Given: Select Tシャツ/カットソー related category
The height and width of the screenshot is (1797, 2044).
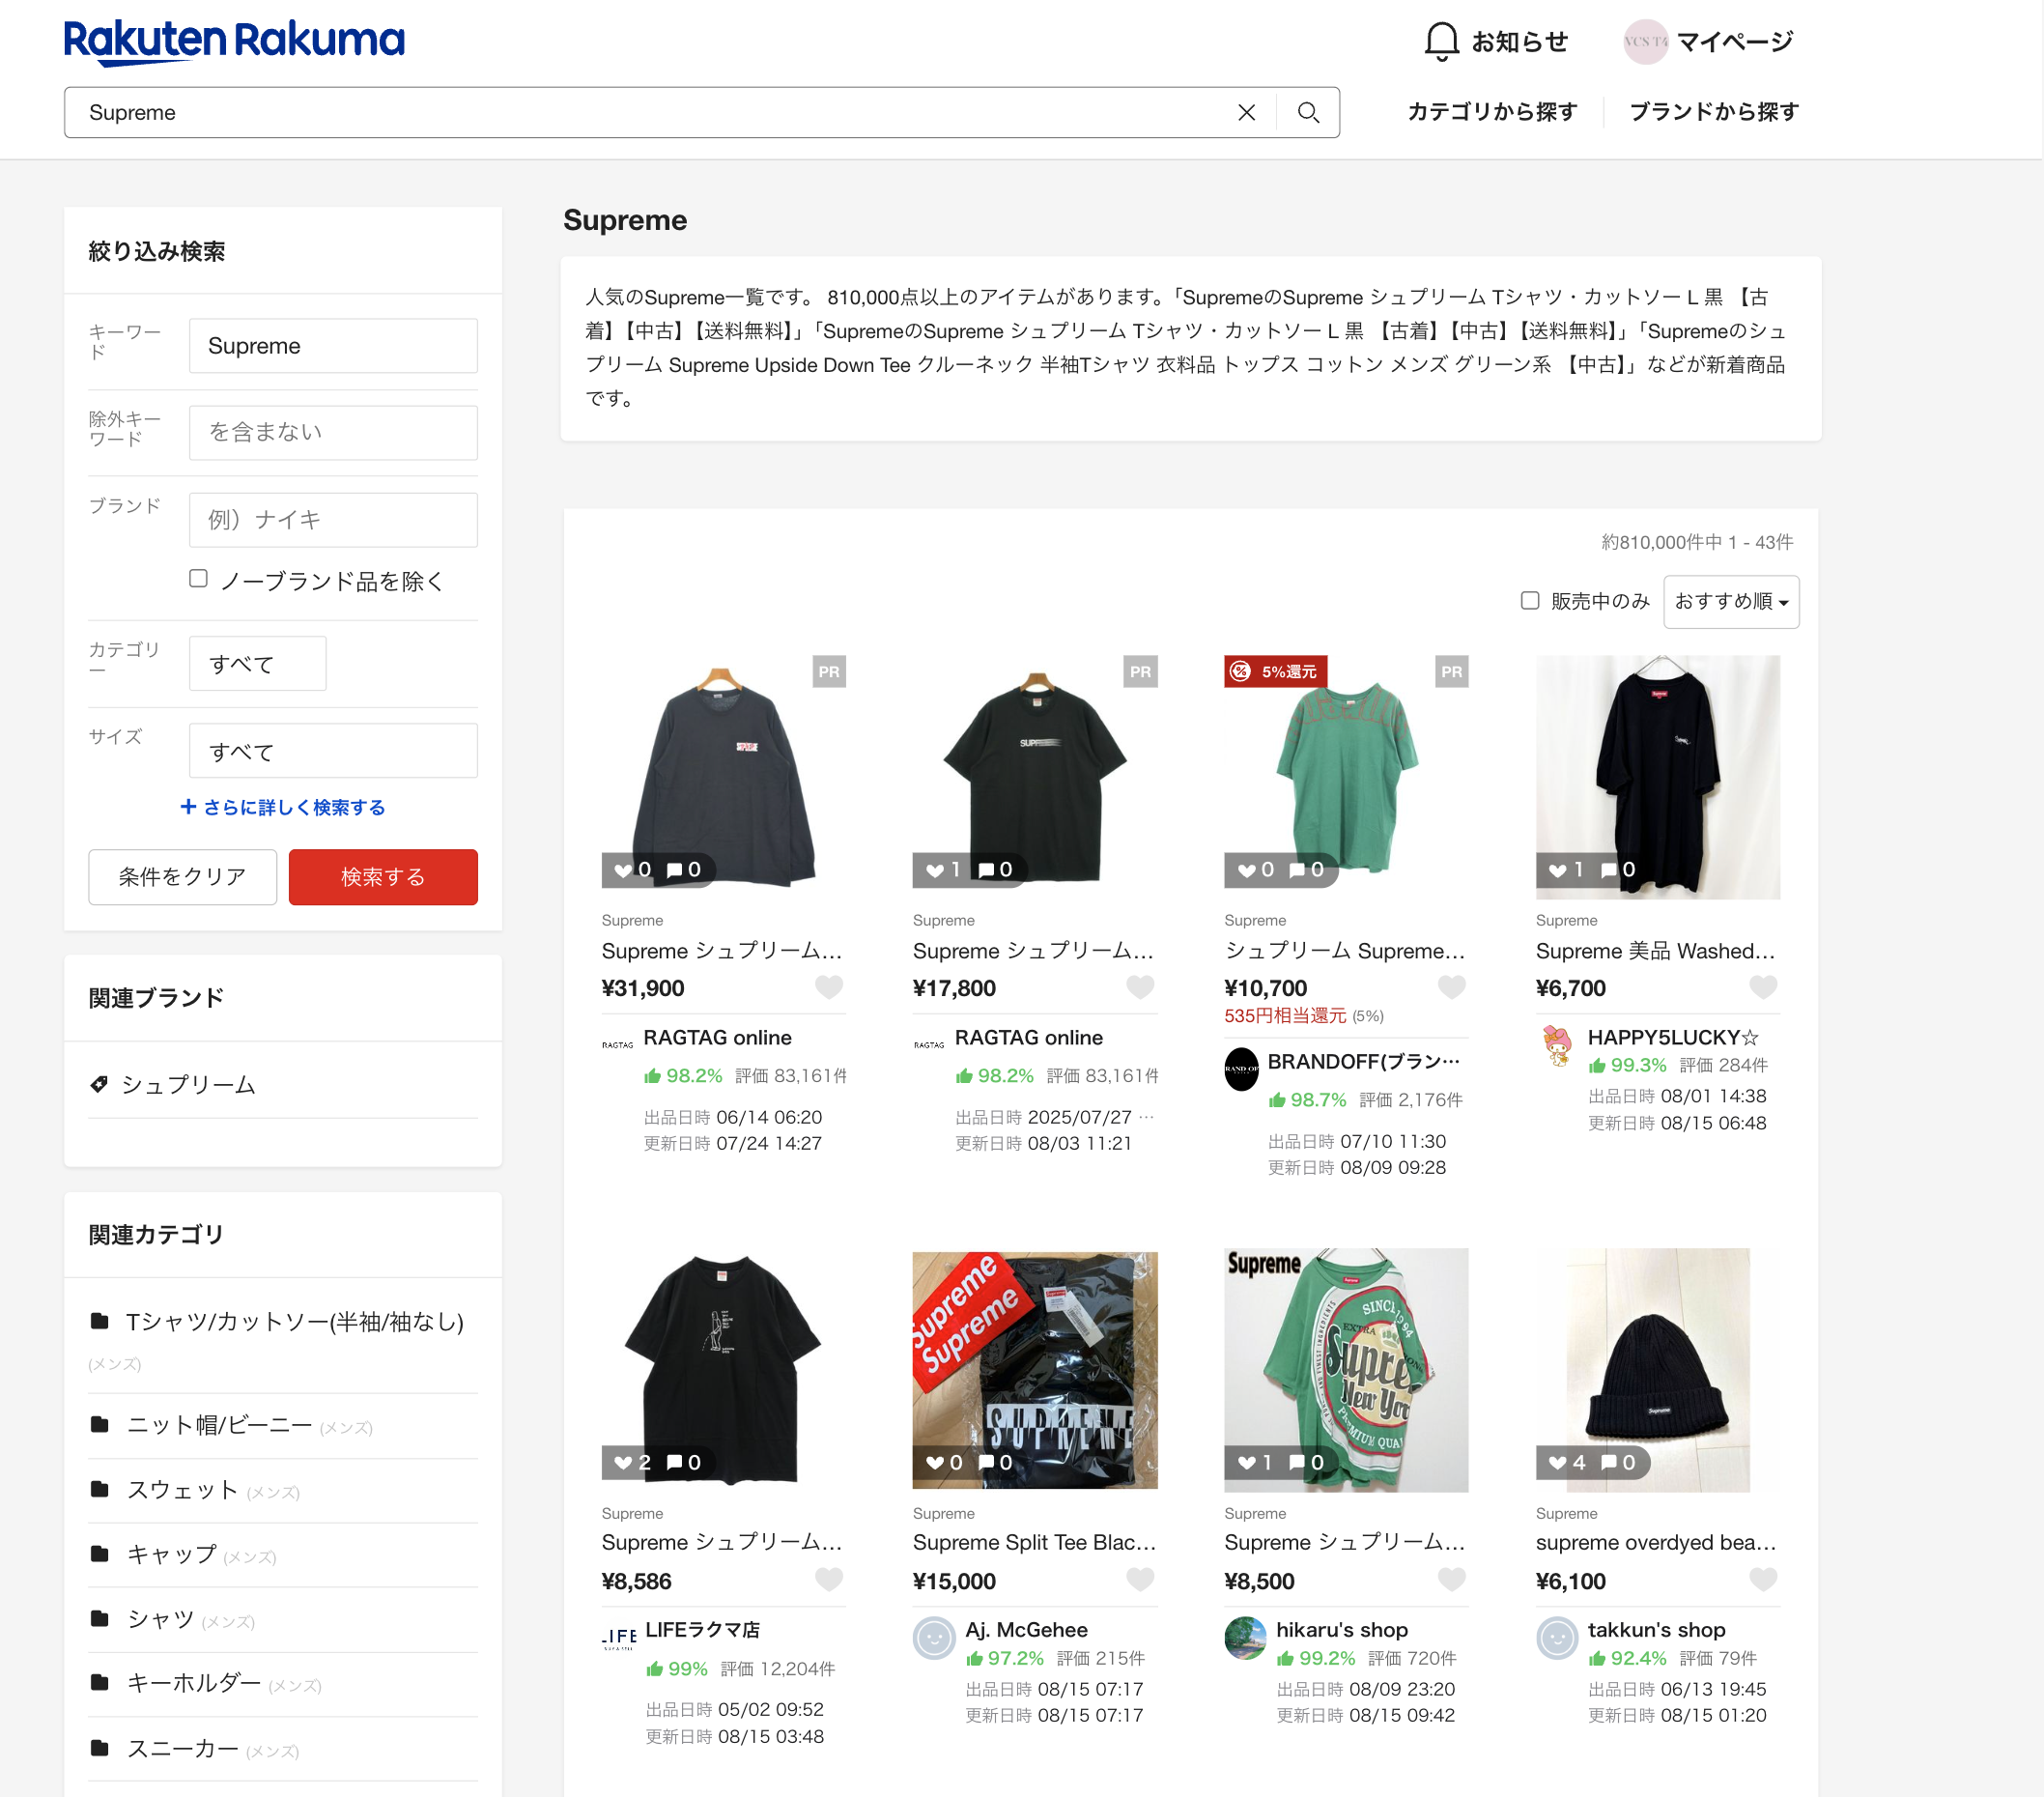Looking at the screenshot, I should click(x=294, y=1322).
